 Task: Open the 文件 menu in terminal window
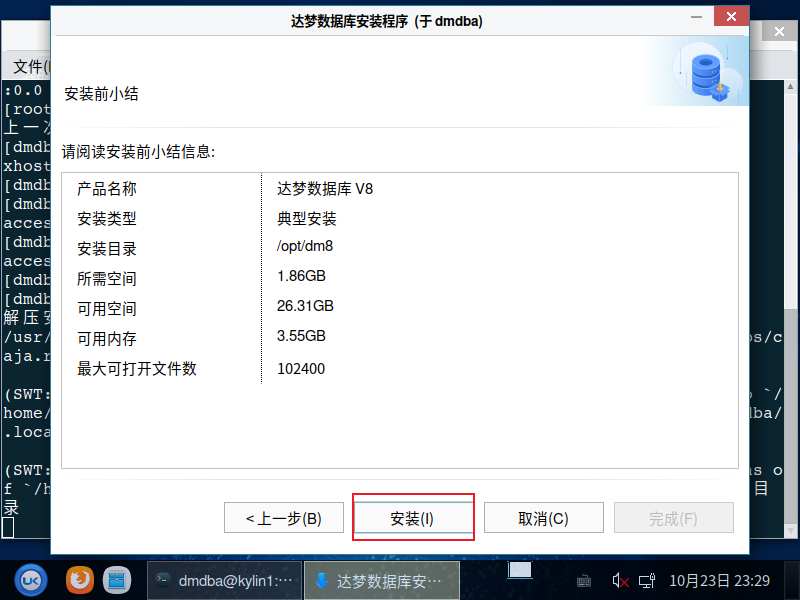point(32,66)
